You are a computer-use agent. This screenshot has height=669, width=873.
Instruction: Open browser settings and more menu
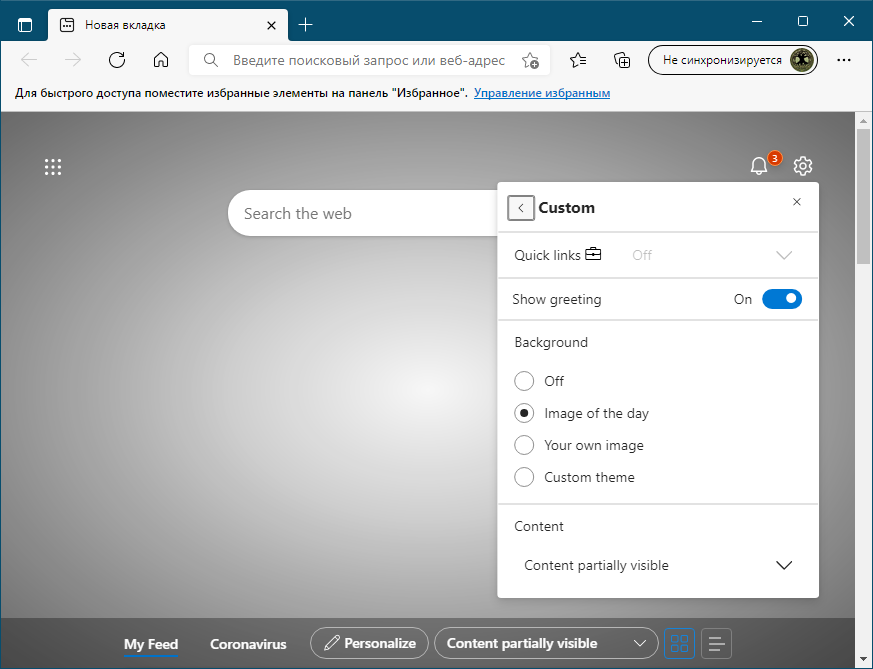[x=844, y=60]
